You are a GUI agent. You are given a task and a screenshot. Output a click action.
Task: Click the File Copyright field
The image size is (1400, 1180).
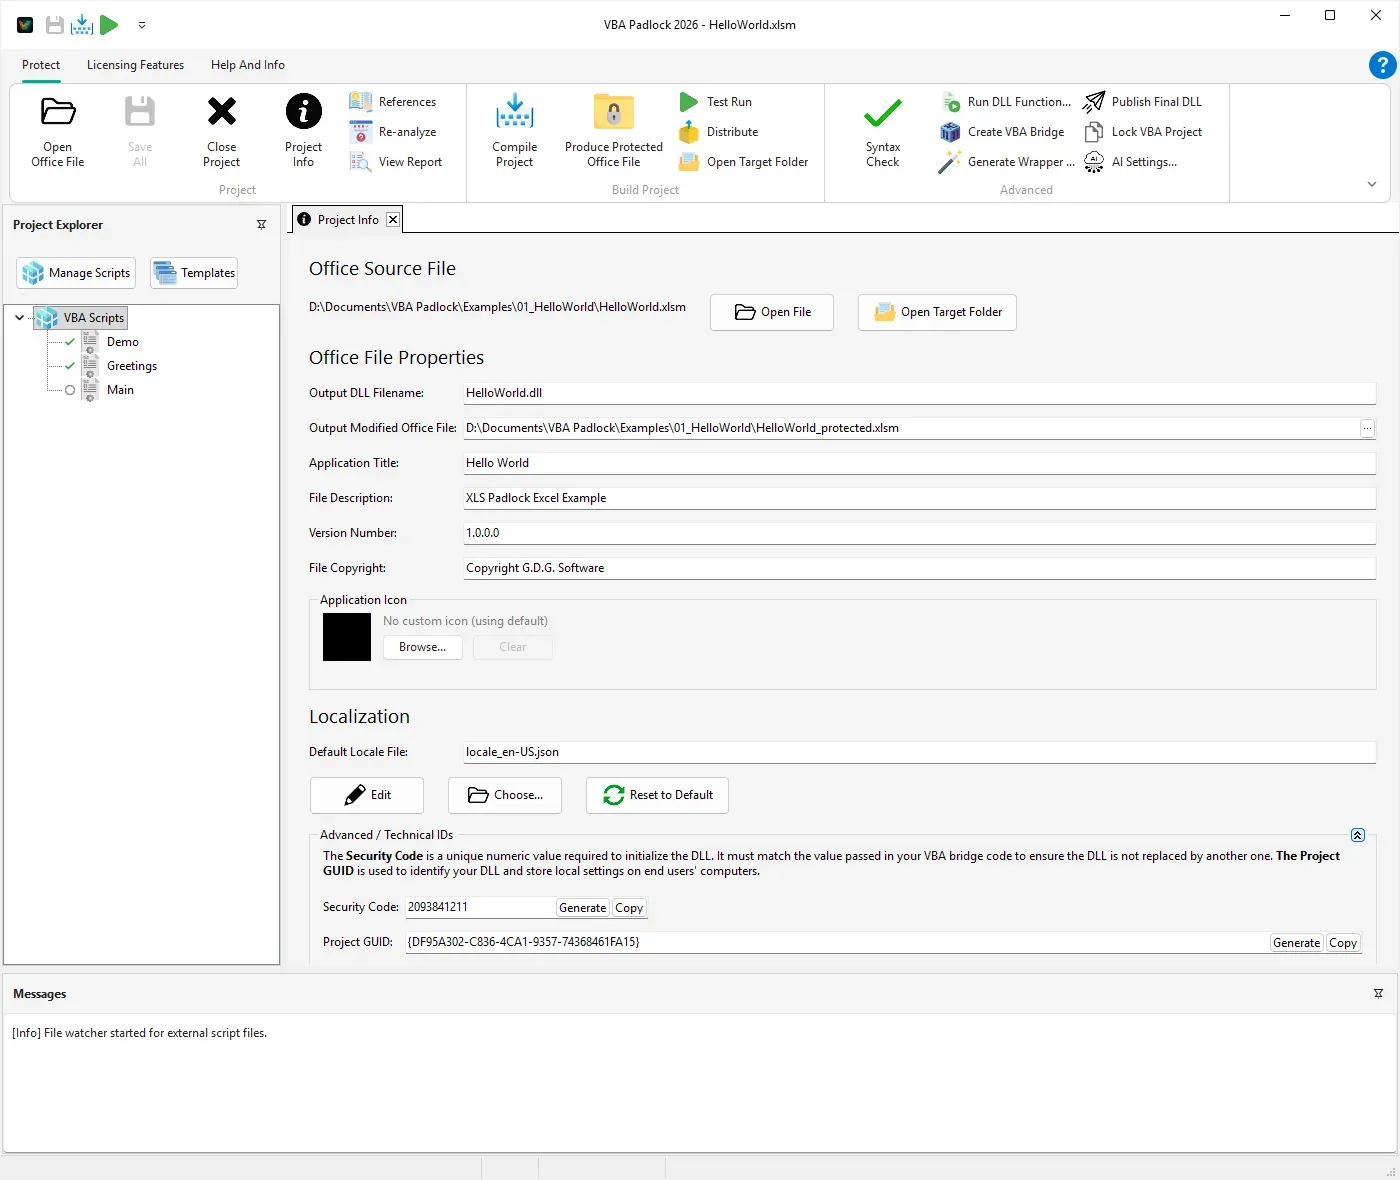pos(920,568)
